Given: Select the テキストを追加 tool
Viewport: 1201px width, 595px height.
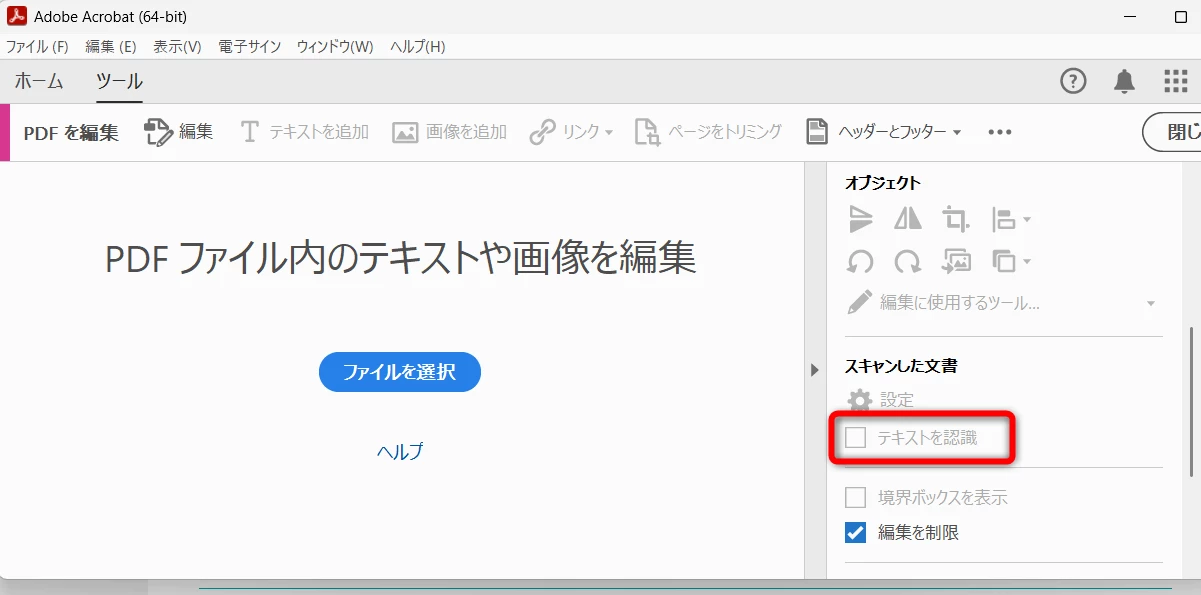Looking at the screenshot, I should pos(304,132).
